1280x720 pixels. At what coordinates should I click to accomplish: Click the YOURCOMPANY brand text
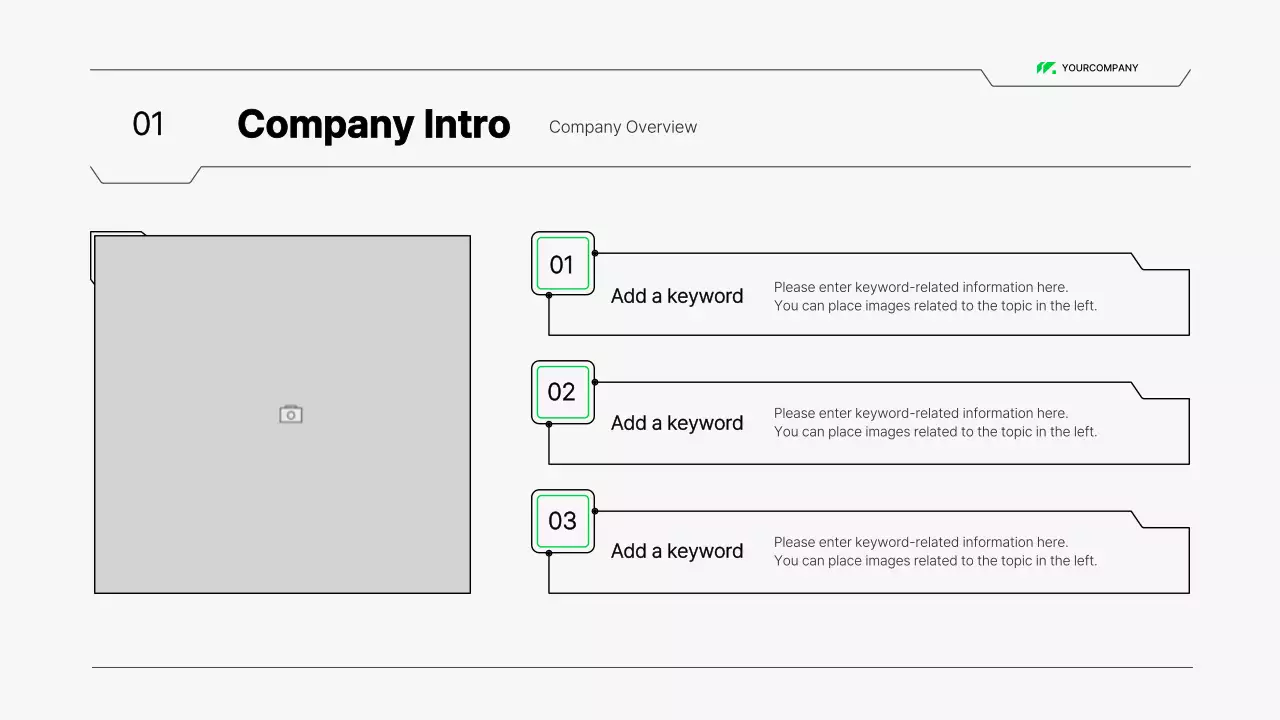click(1100, 68)
